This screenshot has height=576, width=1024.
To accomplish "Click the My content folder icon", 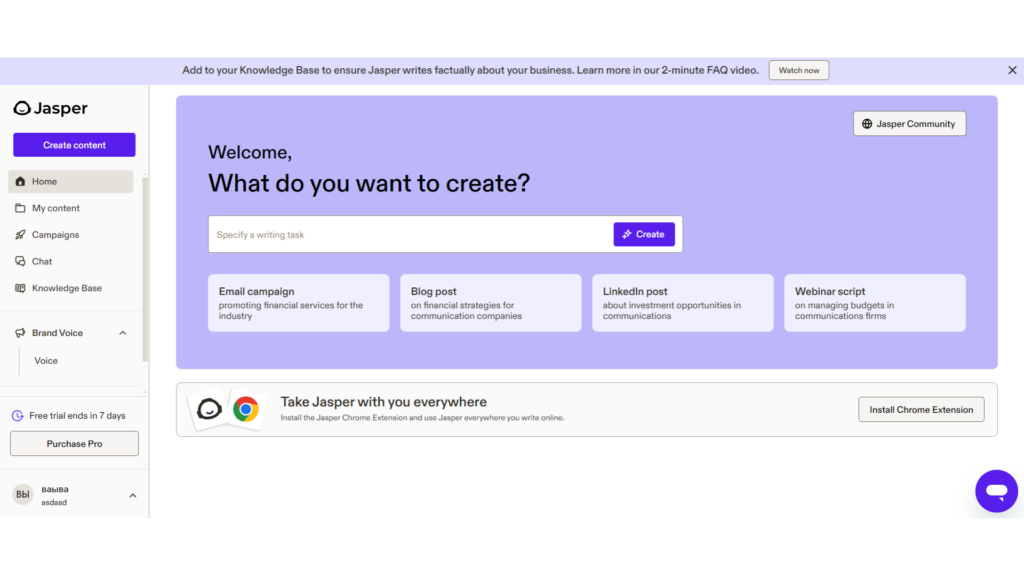I will [20, 208].
